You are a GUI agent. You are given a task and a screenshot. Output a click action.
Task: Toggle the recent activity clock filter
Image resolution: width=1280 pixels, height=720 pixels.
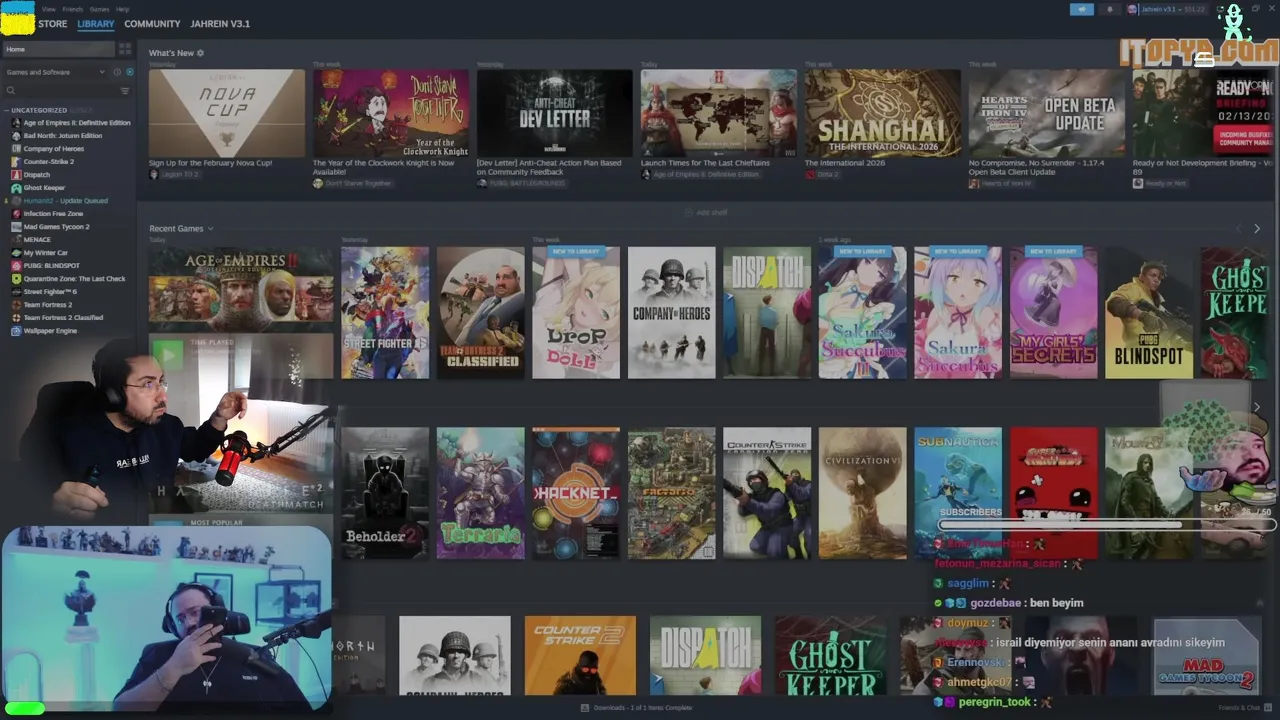(117, 72)
